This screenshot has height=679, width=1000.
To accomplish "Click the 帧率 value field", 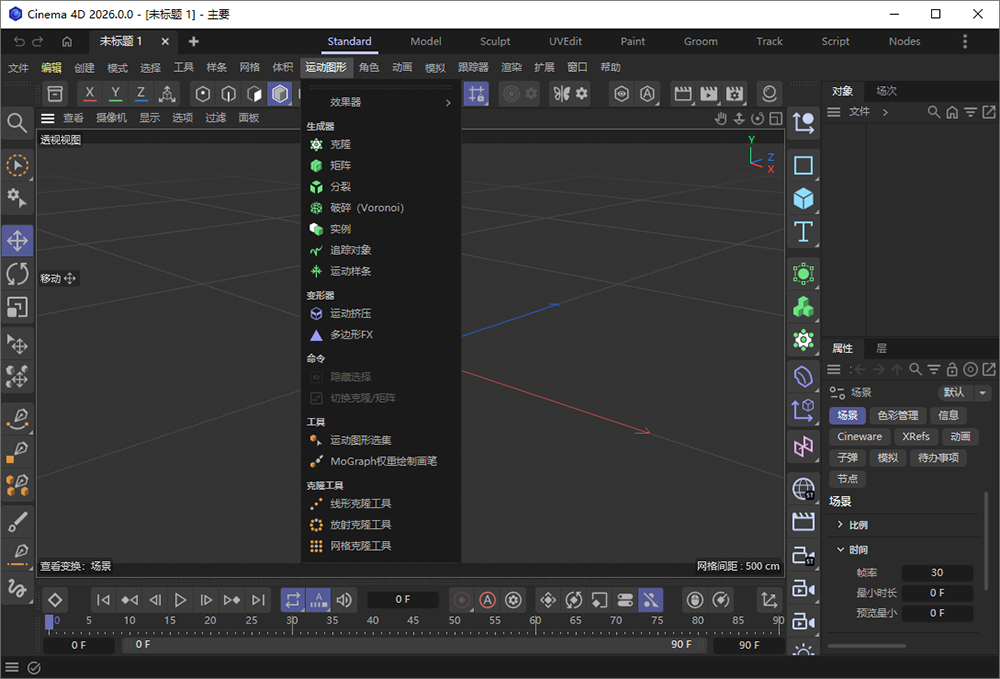I will [937, 573].
